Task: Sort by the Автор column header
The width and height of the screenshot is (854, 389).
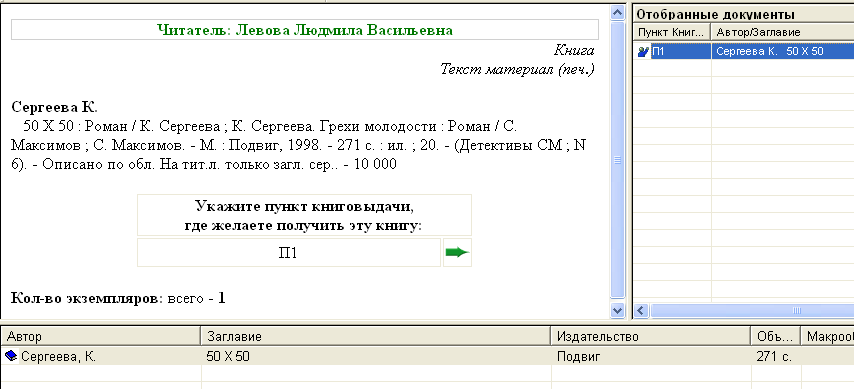Action: 101,337
